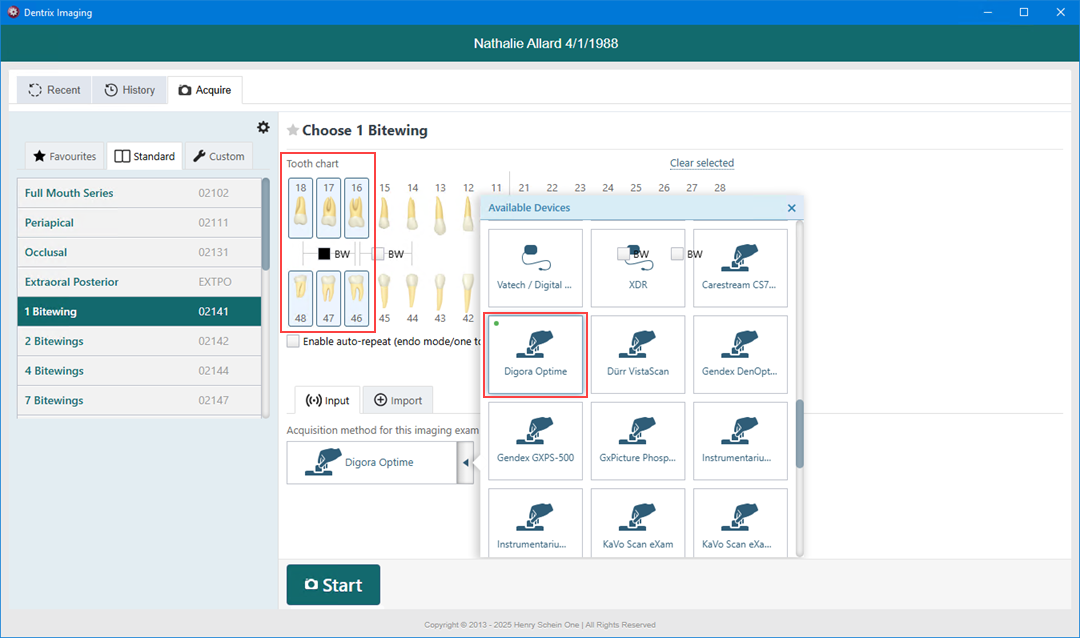Choose Gendex GXPS-500 device tile
The image size is (1080, 638).
pyautogui.click(x=535, y=438)
